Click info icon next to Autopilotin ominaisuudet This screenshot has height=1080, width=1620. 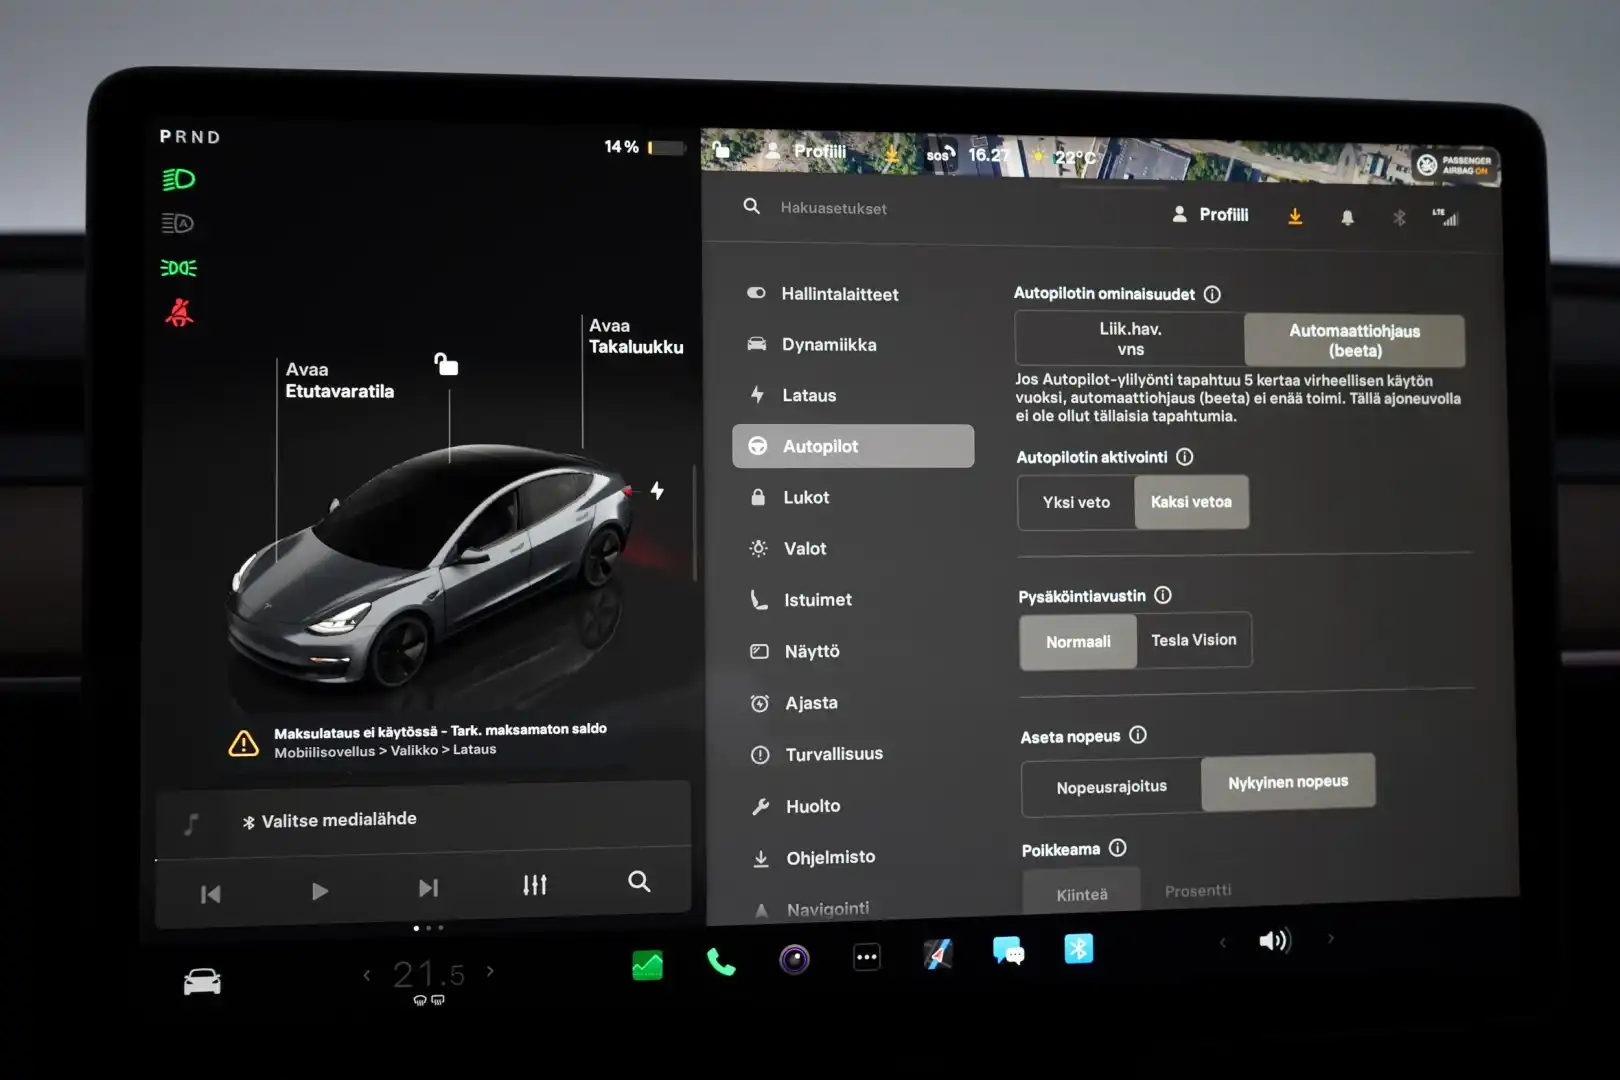[x=1212, y=294]
